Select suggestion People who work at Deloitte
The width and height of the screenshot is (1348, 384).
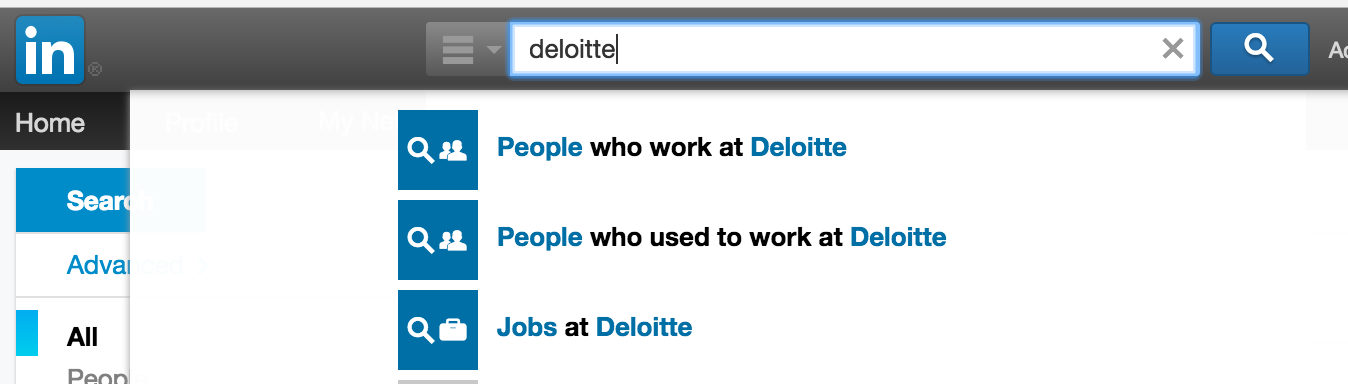[672, 148]
